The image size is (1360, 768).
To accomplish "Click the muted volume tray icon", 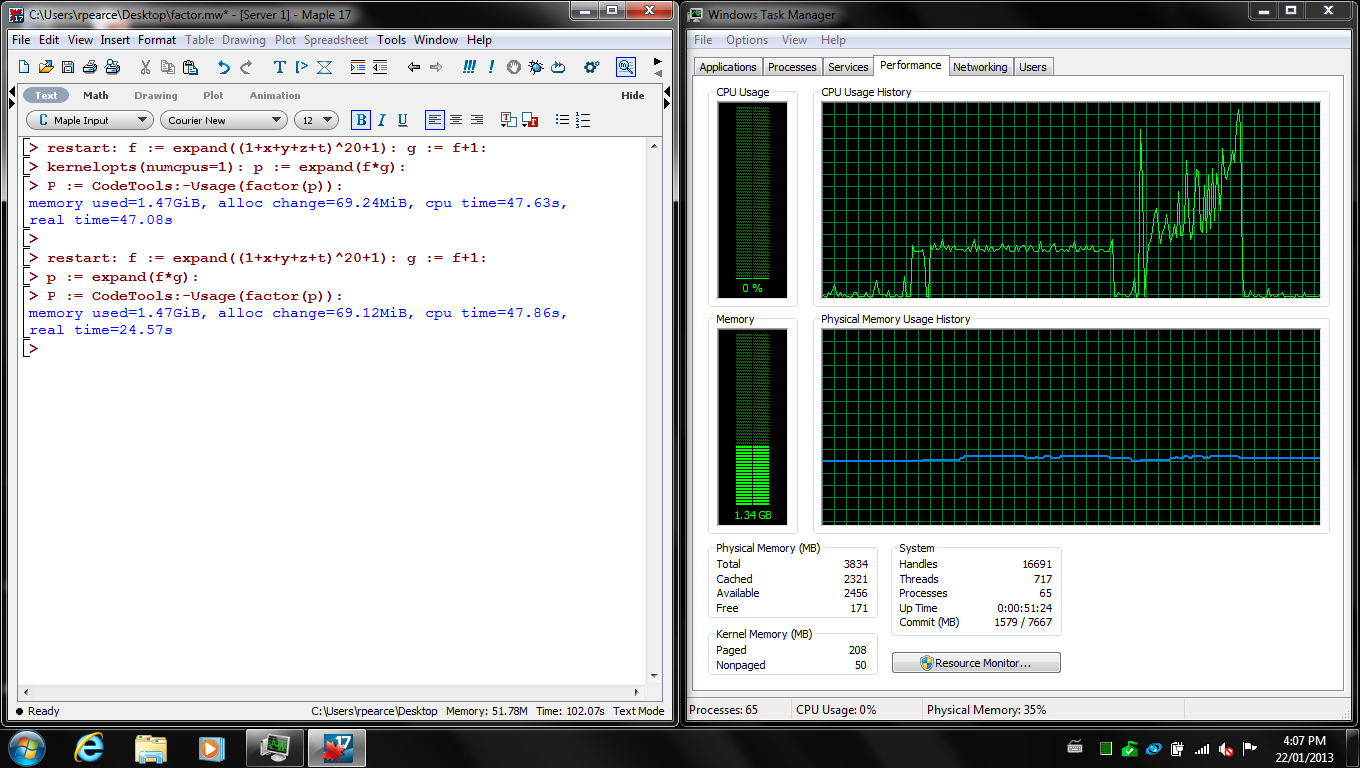I will point(1226,749).
